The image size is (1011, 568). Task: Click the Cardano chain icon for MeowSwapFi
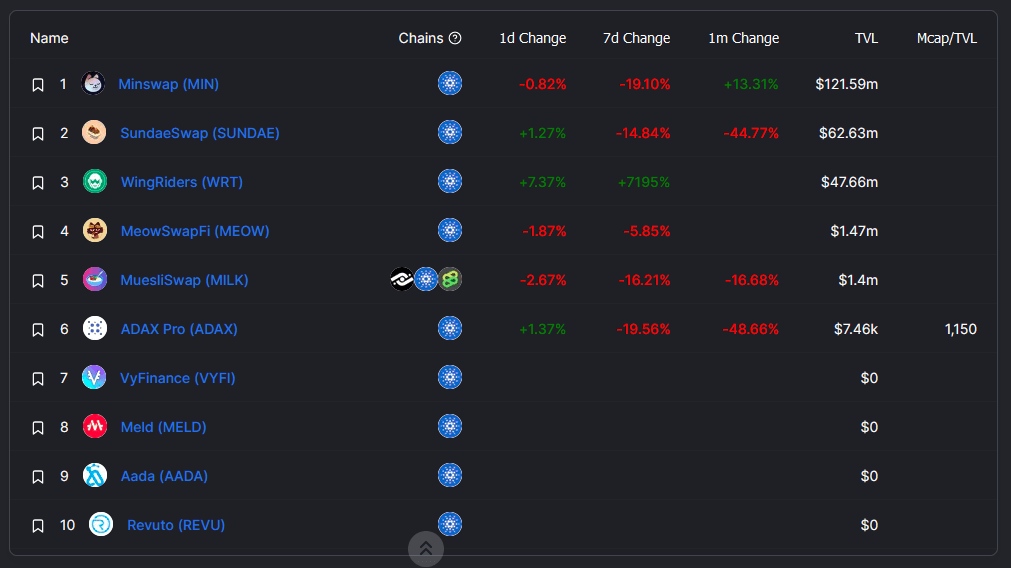450,230
